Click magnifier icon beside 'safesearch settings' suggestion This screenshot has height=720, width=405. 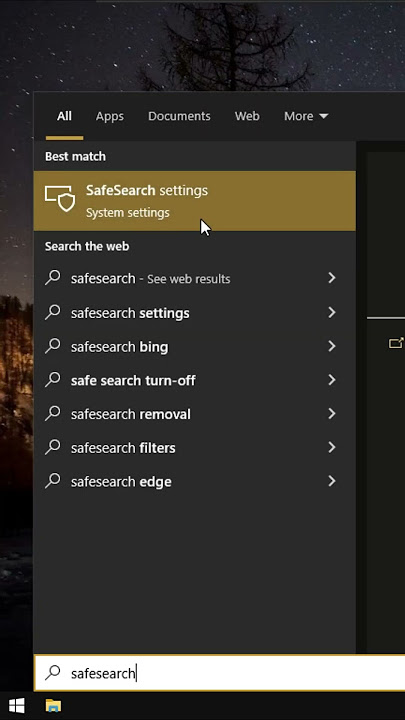[53, 312]
